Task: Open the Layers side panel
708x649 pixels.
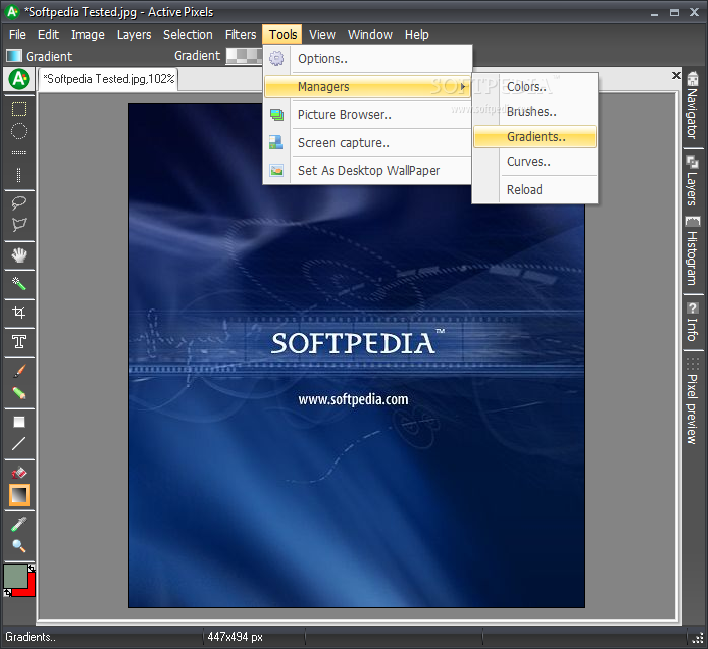Action: coord(692,181)
